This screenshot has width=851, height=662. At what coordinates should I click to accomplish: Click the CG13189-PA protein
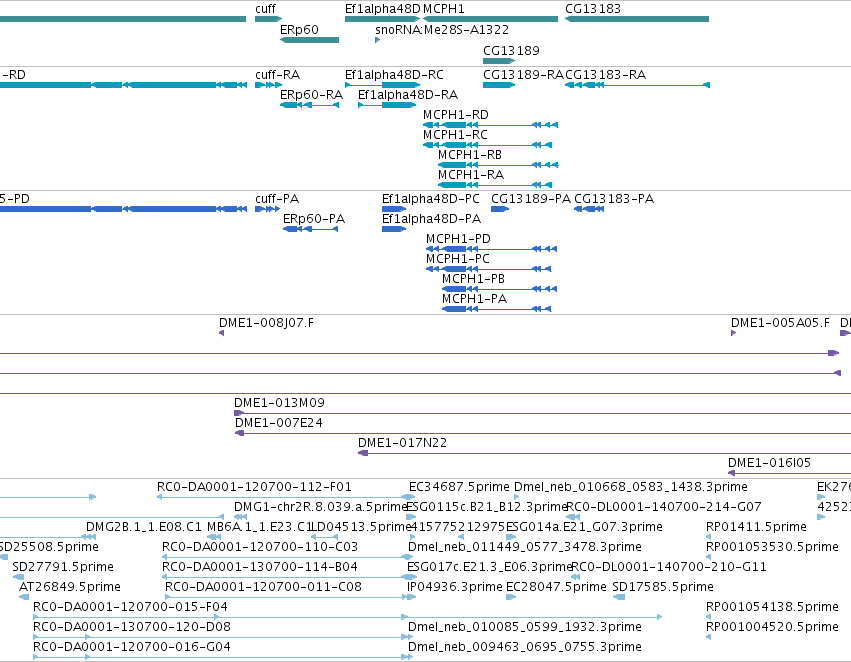point(500,209)
